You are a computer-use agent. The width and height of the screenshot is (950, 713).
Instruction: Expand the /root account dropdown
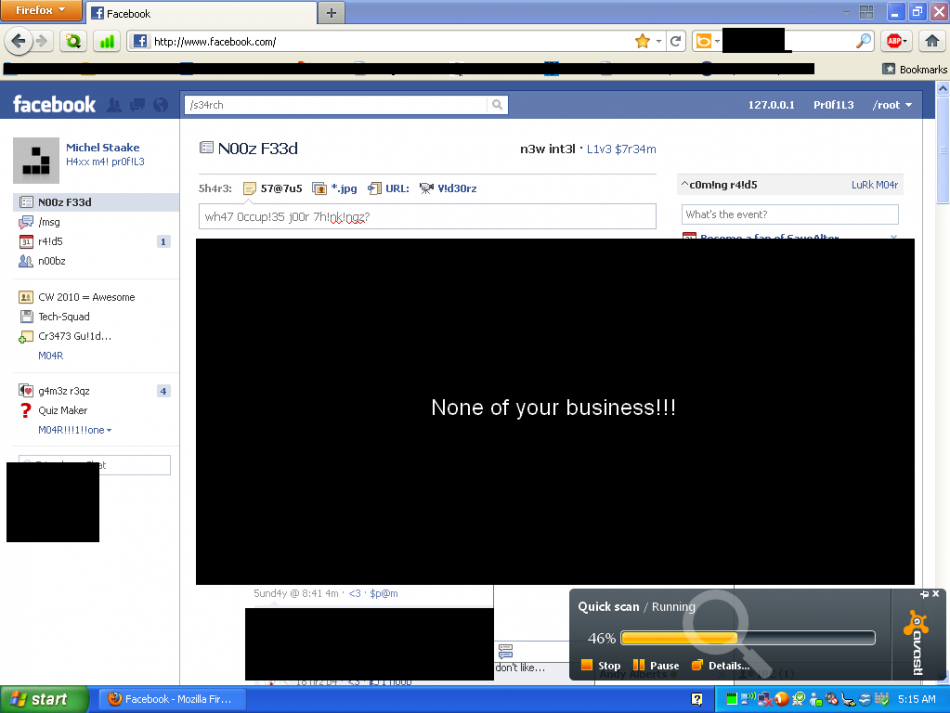(x=892, y=105)
